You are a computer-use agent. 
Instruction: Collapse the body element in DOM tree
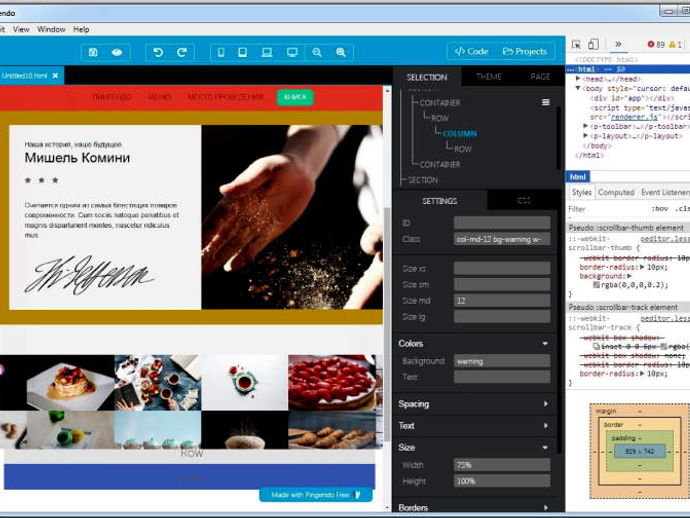578,88
